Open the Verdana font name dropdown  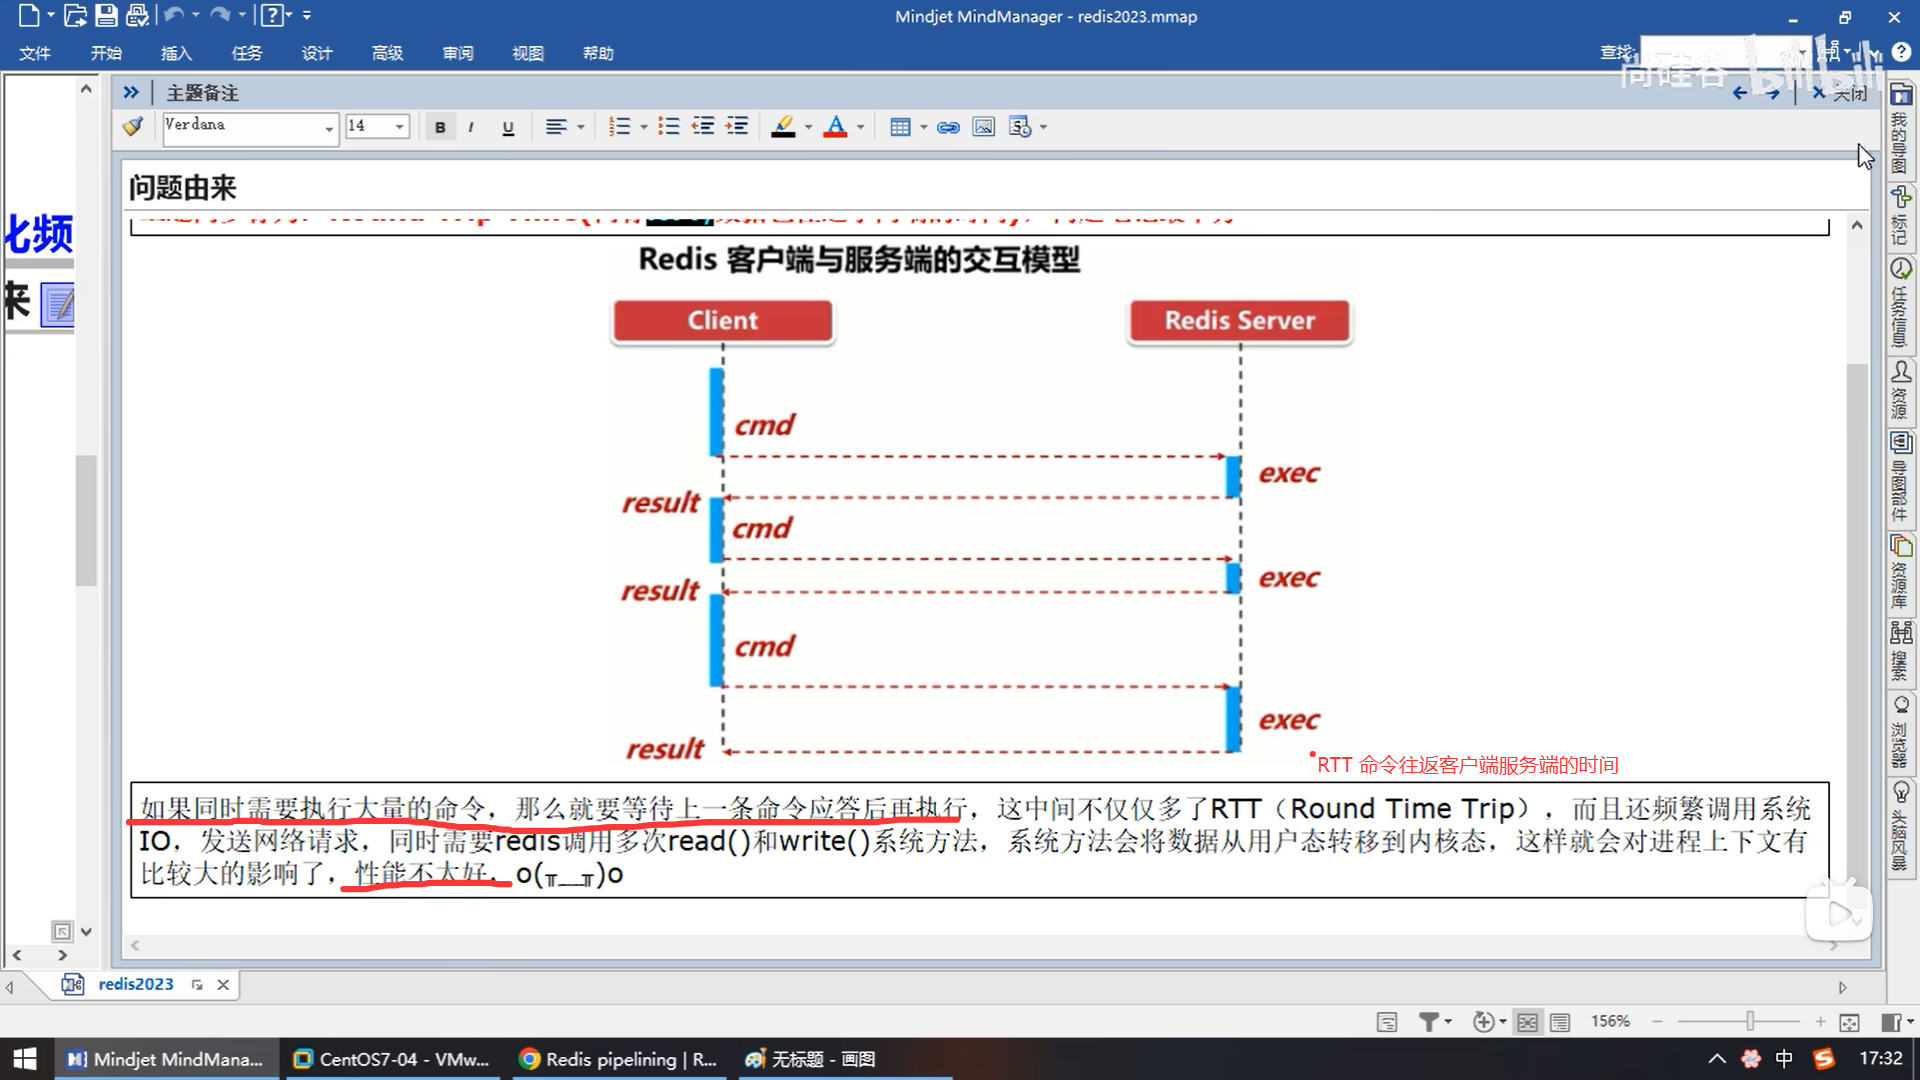(329, 128)
